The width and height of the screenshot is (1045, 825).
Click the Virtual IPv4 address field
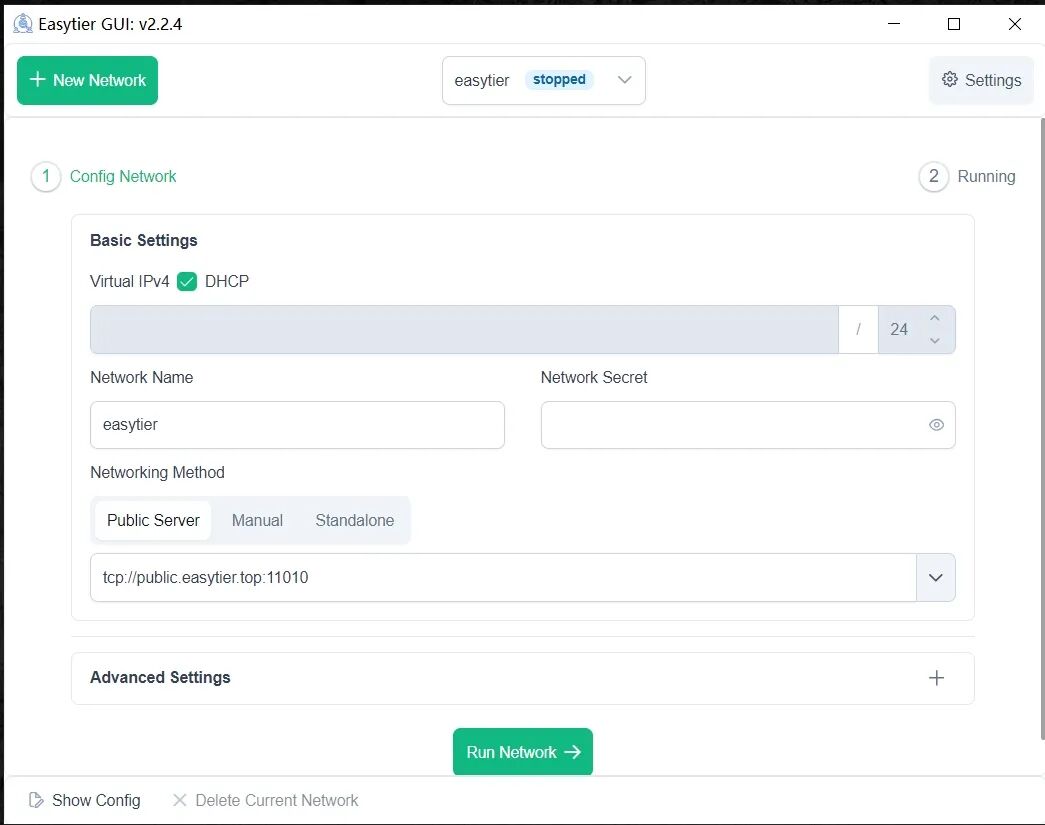[x=464, y=330]
